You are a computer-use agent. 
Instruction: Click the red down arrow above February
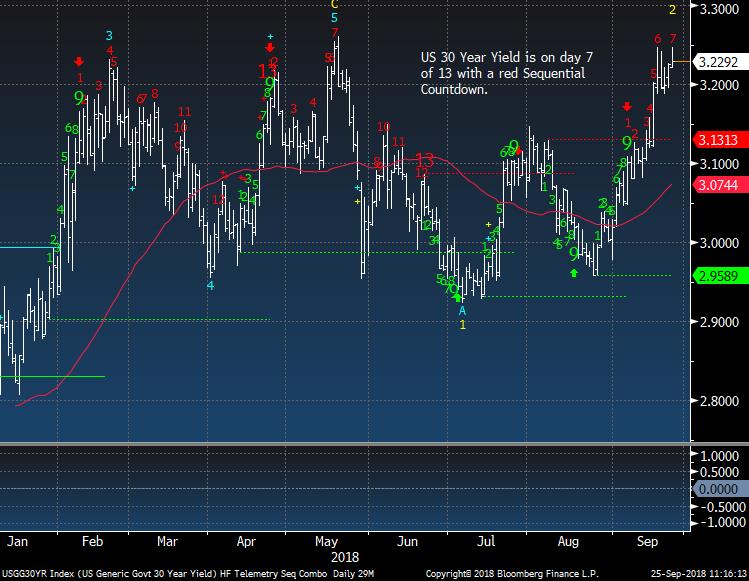click(79, 62)
